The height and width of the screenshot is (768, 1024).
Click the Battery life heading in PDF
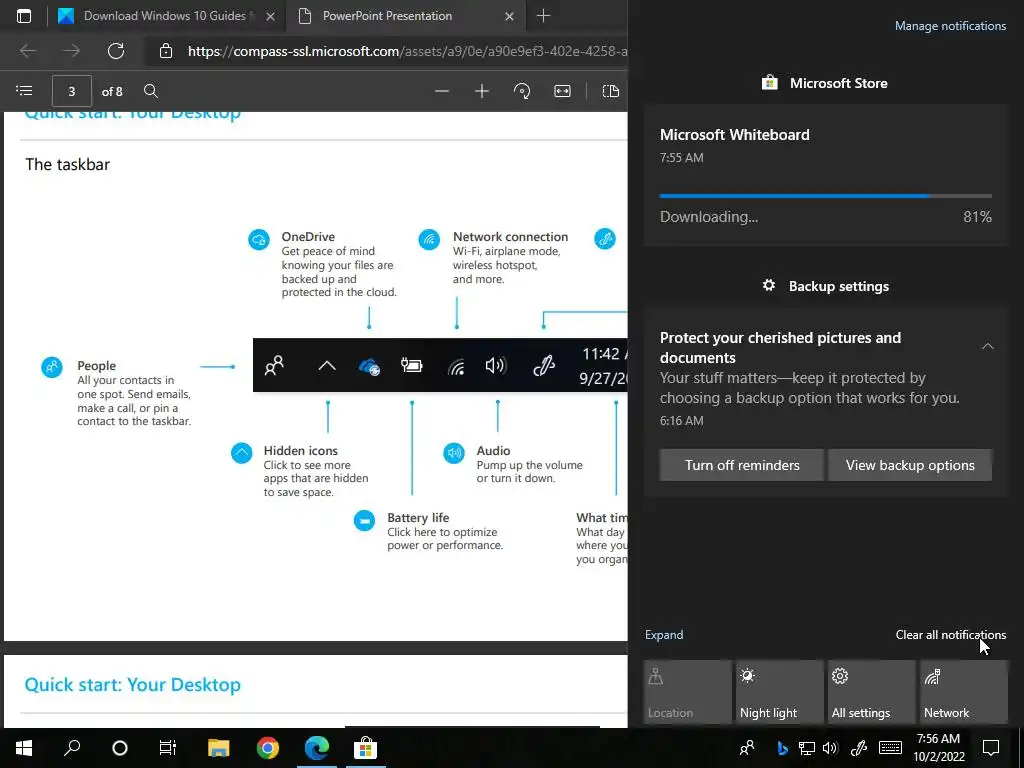418,518
